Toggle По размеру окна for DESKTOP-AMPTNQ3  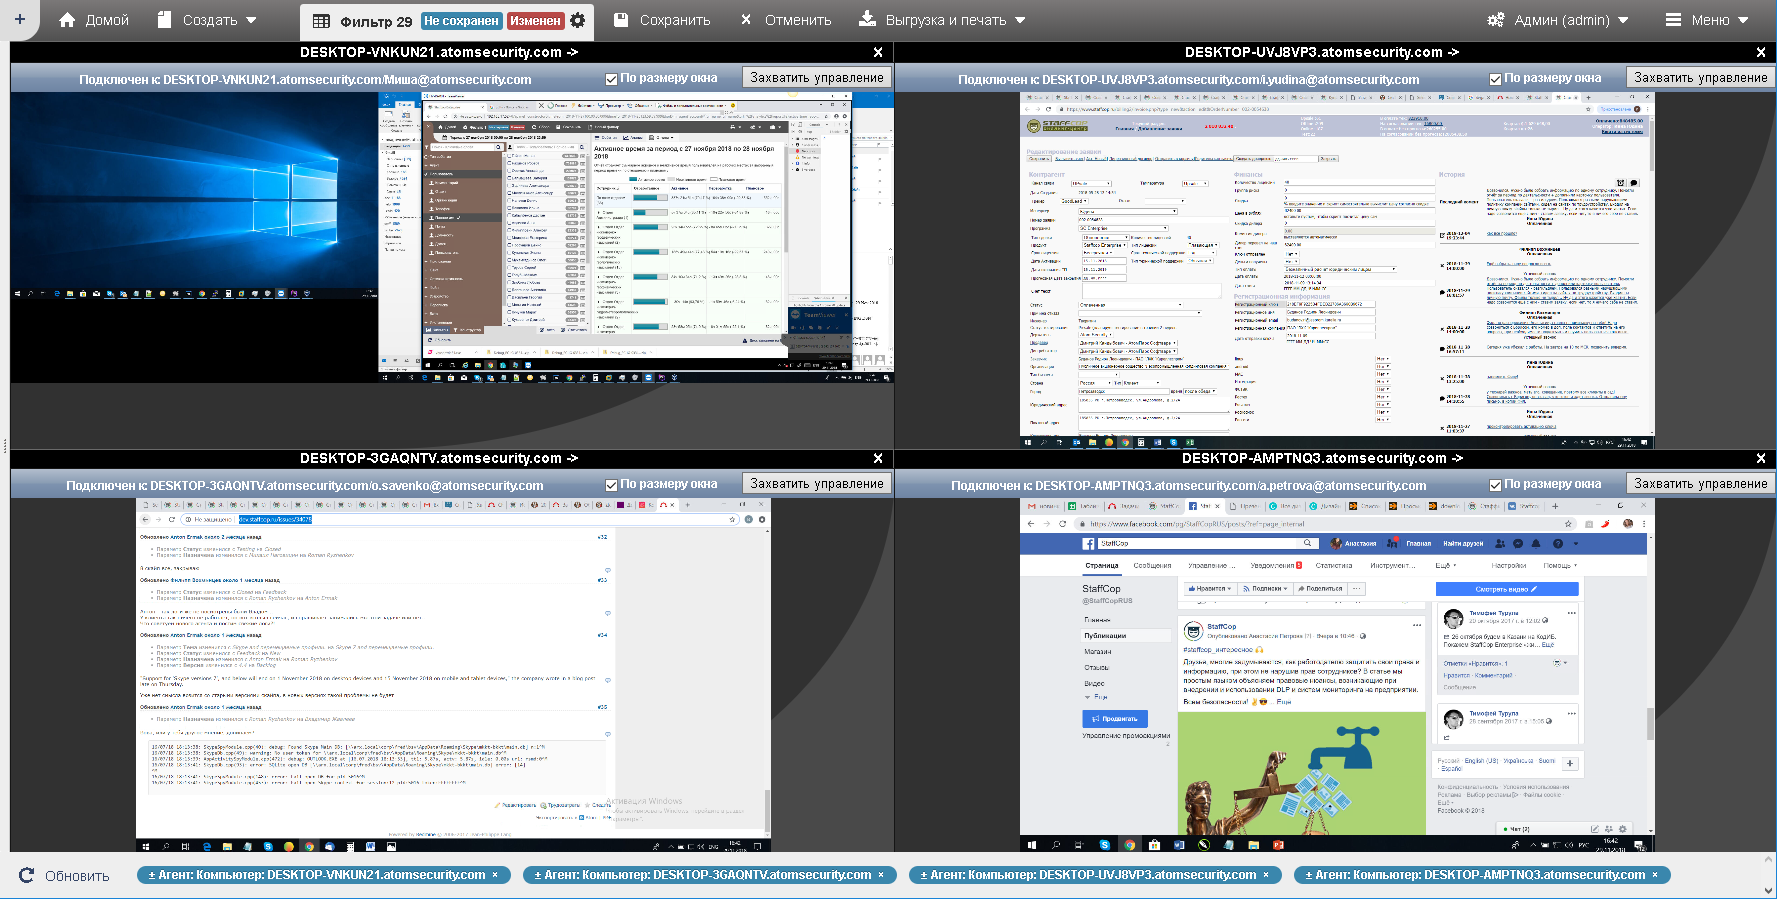click(x=1495, y=484)
